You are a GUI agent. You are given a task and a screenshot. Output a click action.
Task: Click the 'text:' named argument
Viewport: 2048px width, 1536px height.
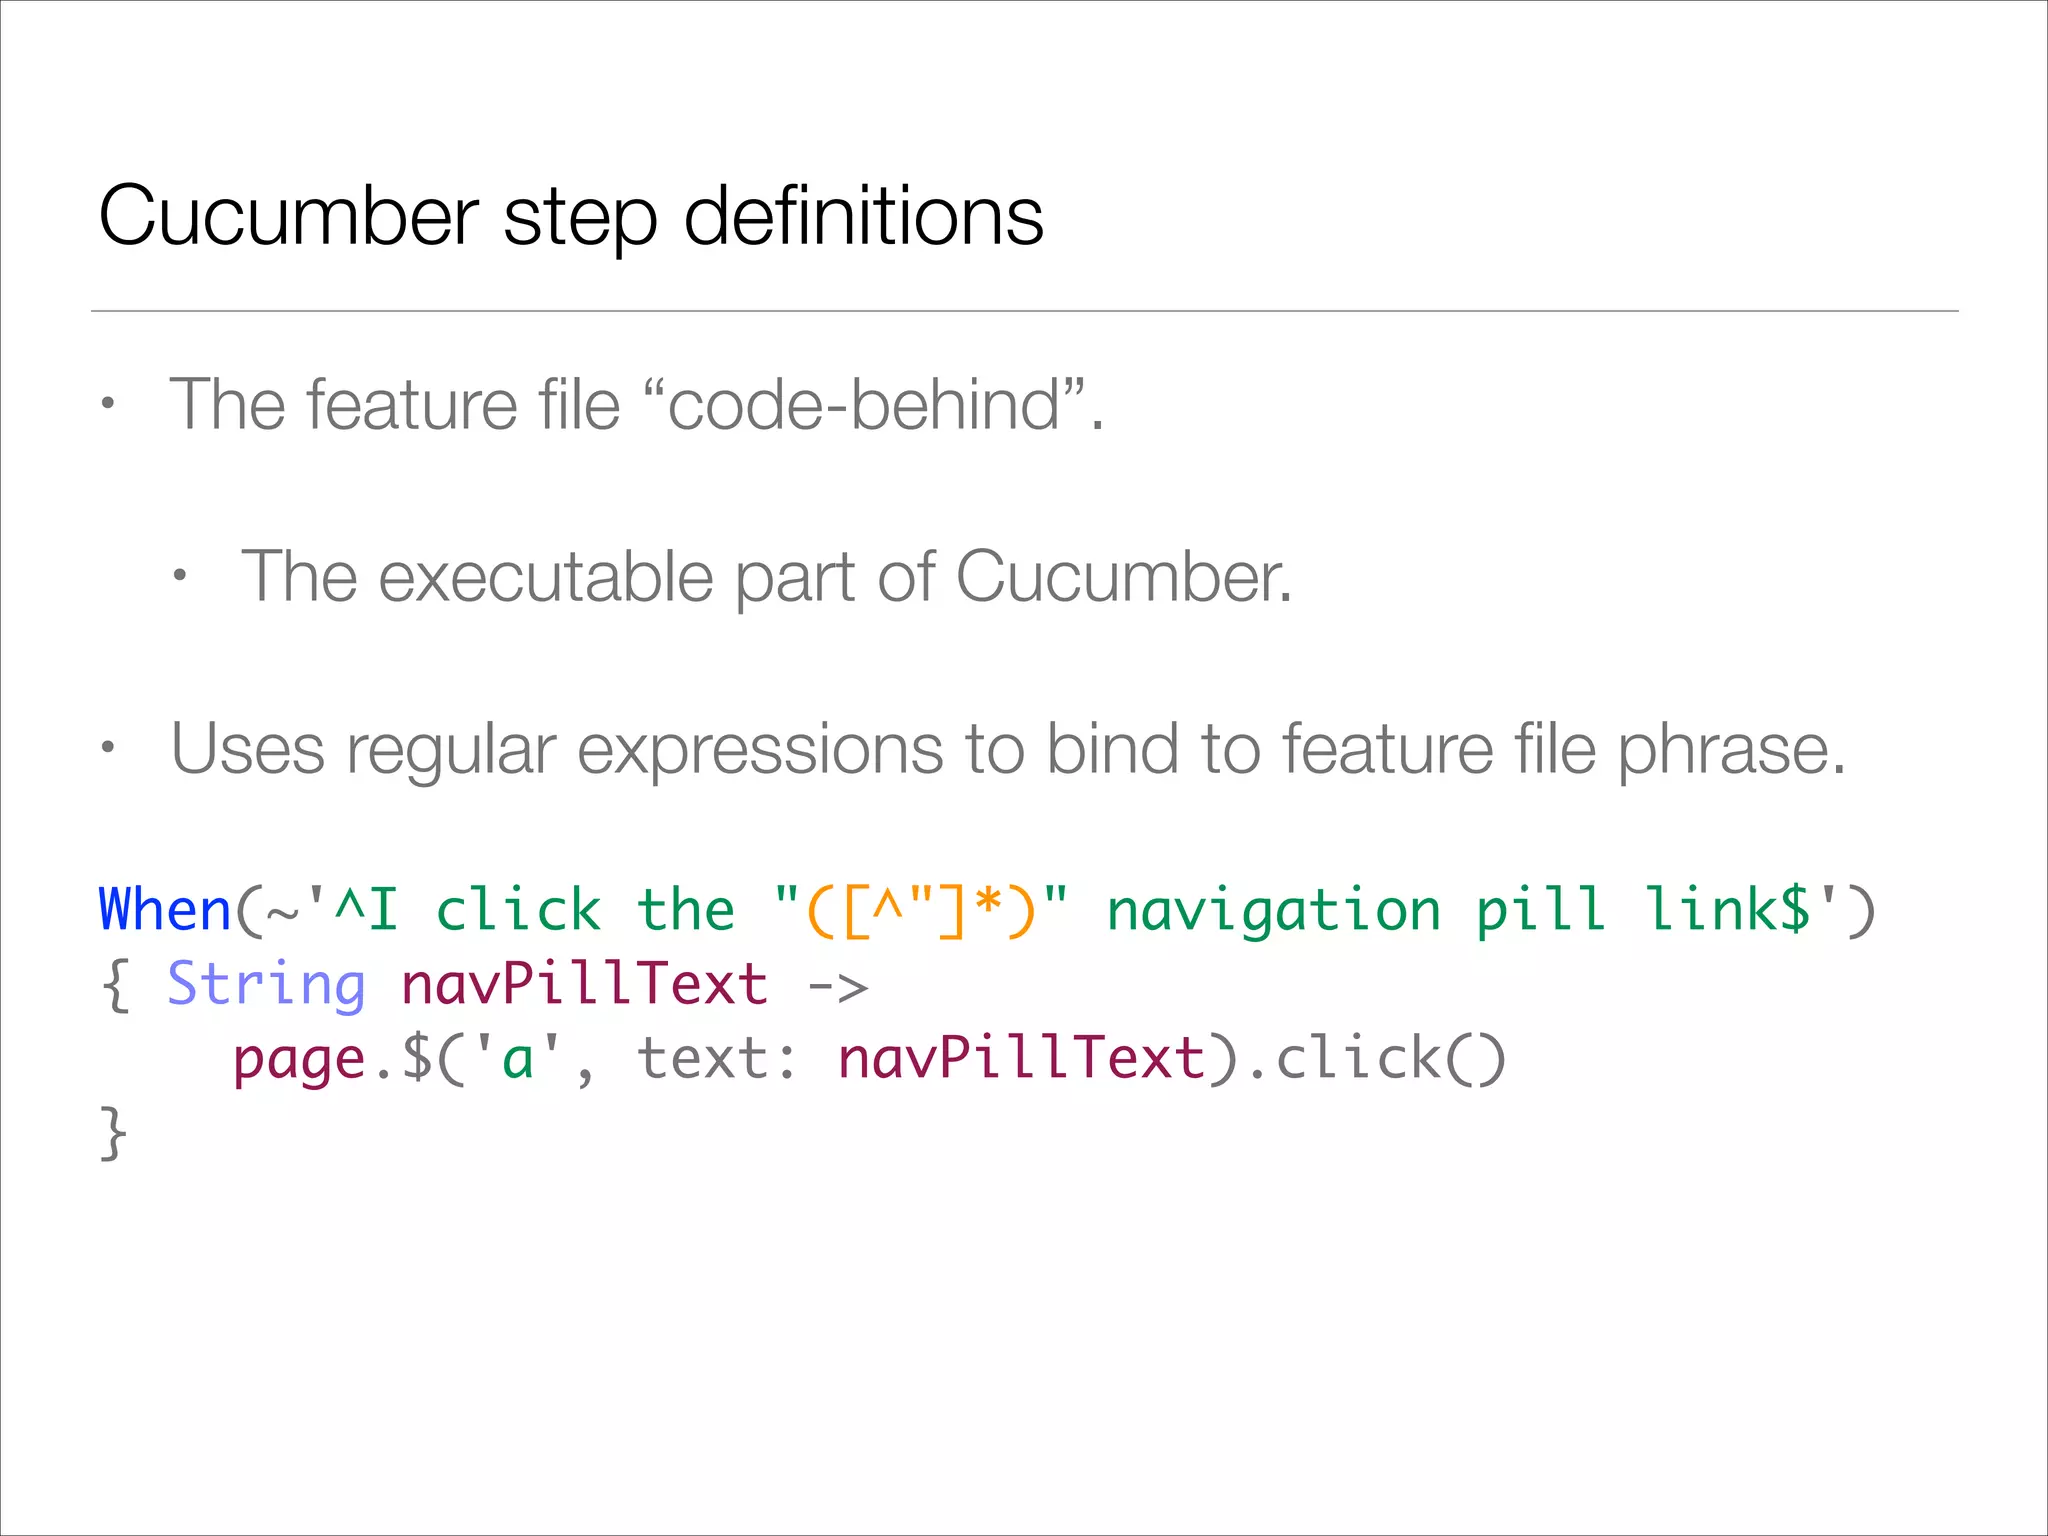pos(718,1060)
